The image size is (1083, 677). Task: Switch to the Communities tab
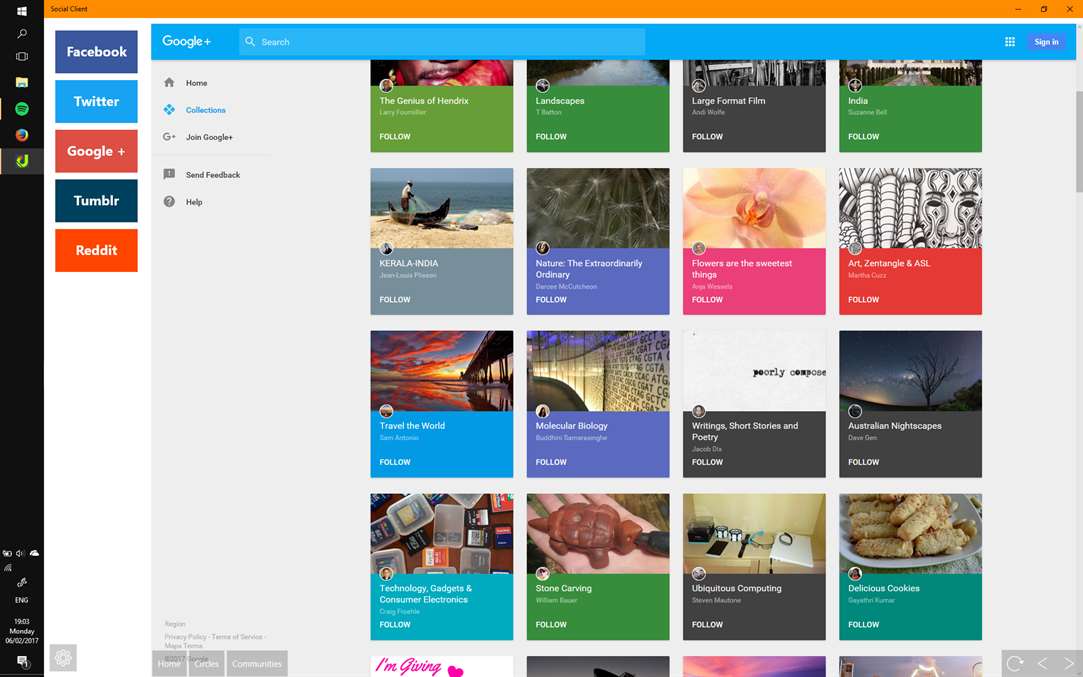256,663
